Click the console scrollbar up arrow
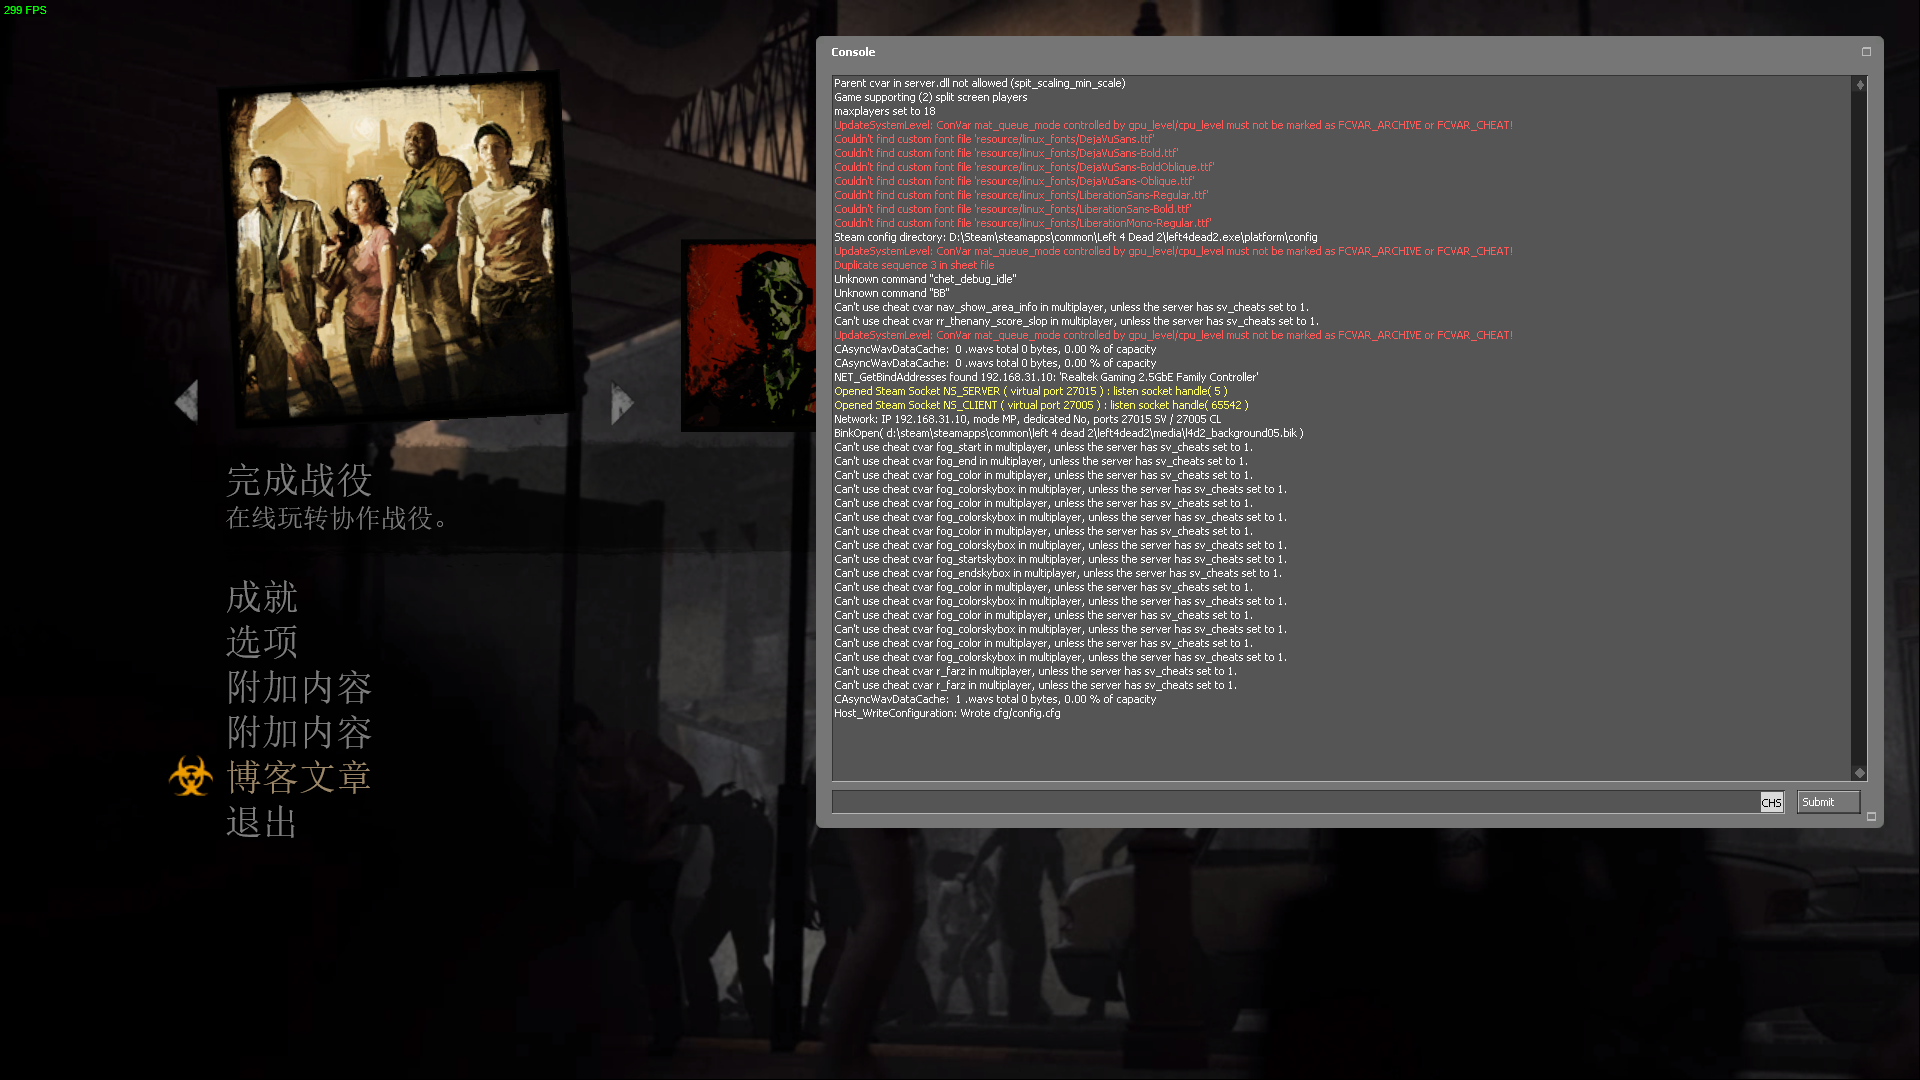The width and height of the screenshot is (1920, 1080). (1860, 85)
